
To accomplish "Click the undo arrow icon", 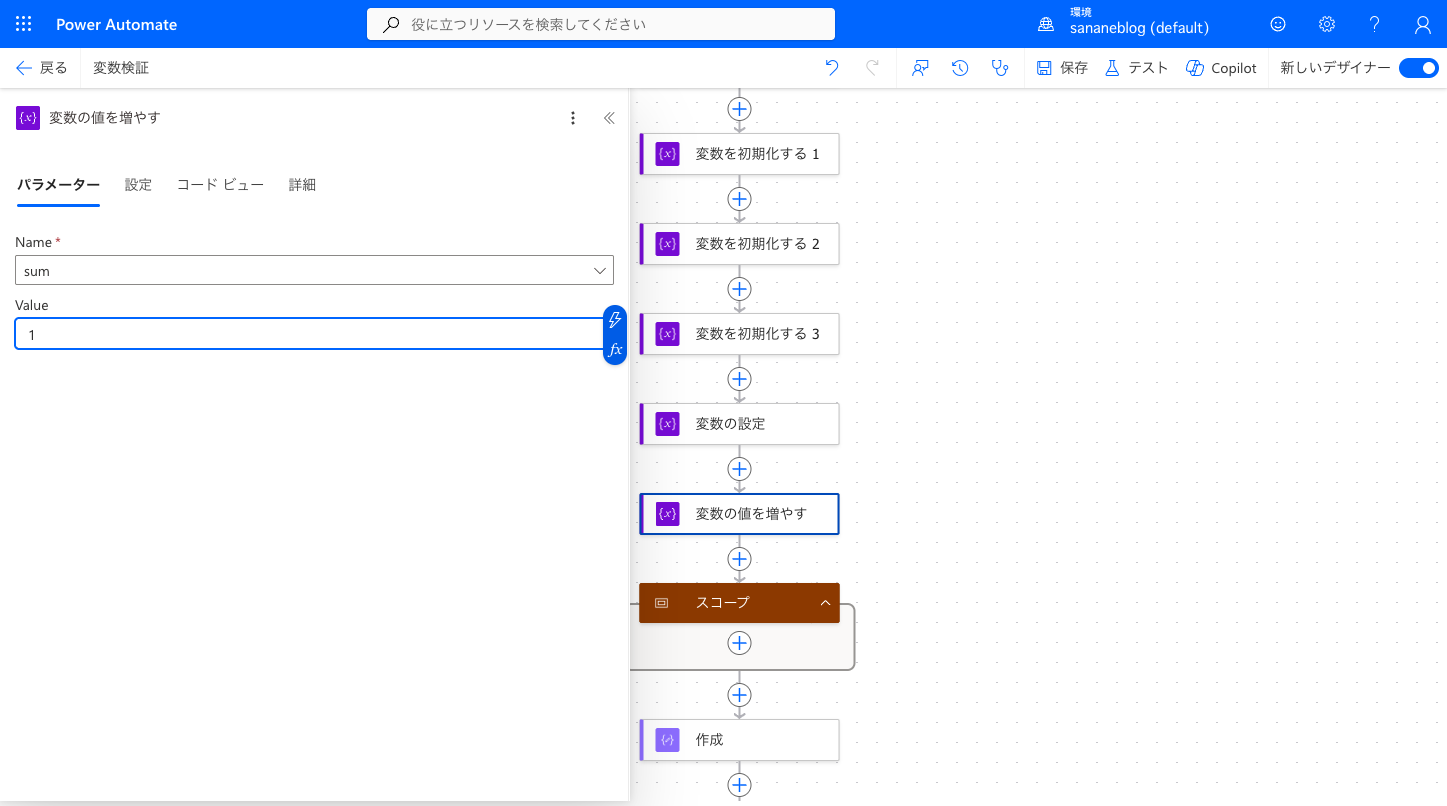I will pos(832,68).
